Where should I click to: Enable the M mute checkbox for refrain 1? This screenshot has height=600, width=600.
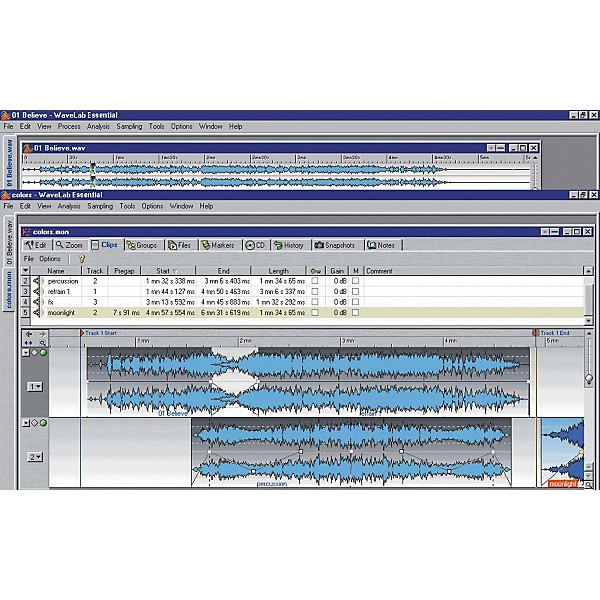(355, 292)
